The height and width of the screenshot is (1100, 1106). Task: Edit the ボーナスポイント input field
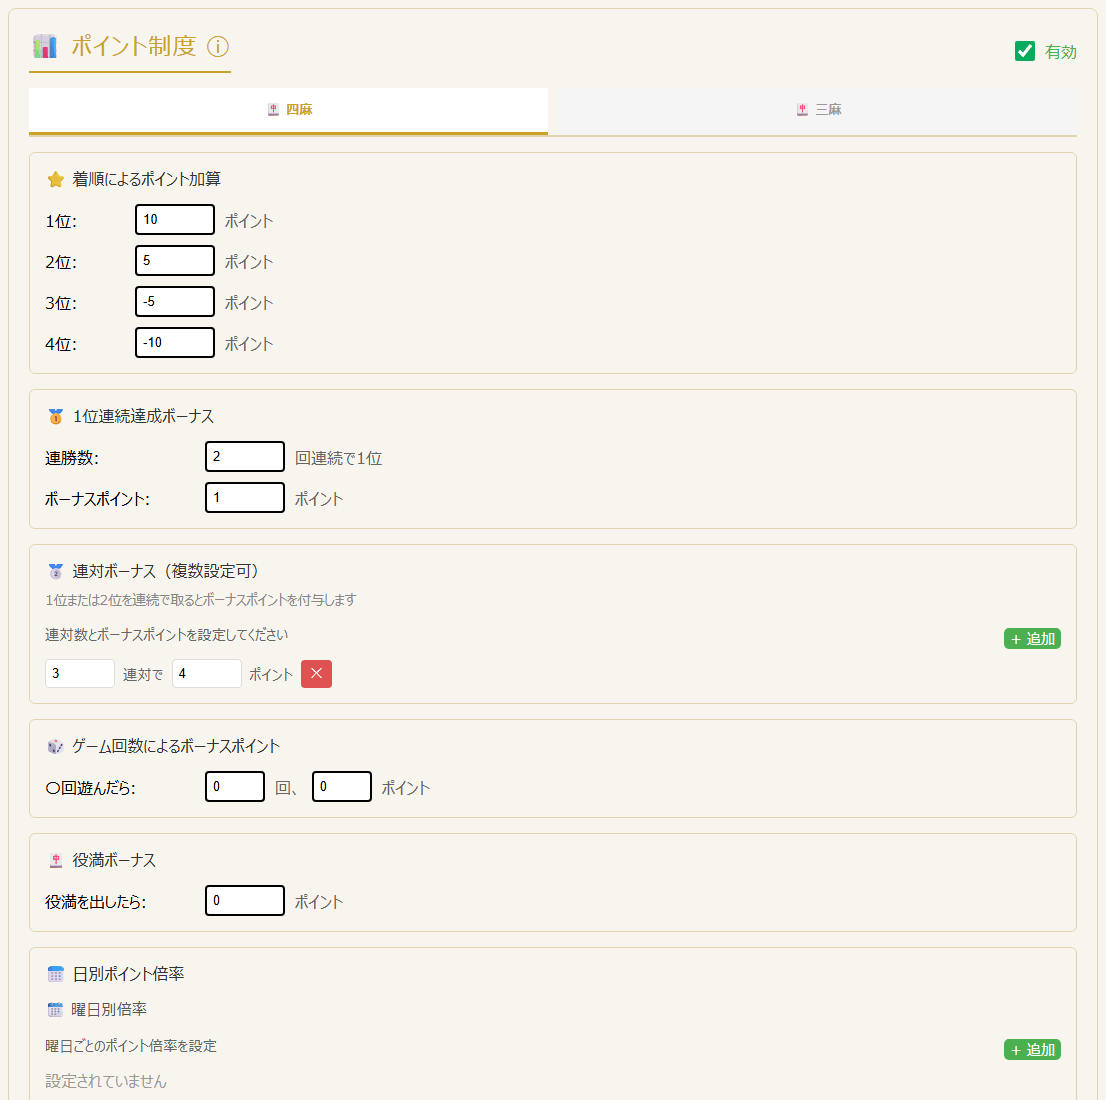tap(245, 497)
